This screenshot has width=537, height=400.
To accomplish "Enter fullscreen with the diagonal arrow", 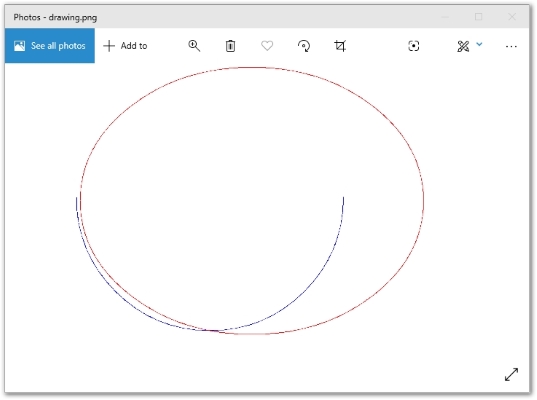I will [x=511, y=374].
